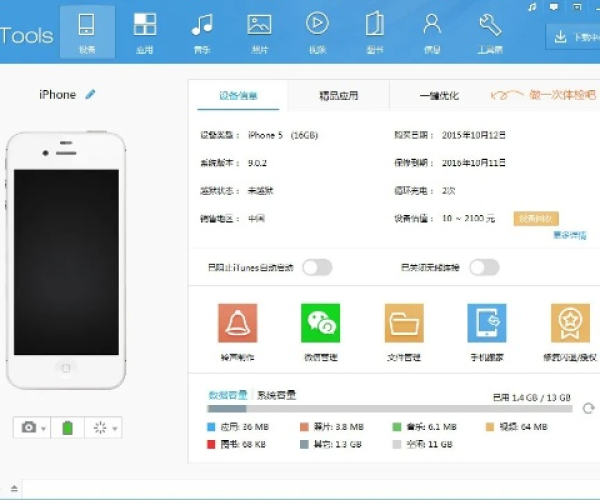Expand the dropdown arrow beside the spinner icon
The height and width of the screenshot is (500, 600).
tap(114, 429)
